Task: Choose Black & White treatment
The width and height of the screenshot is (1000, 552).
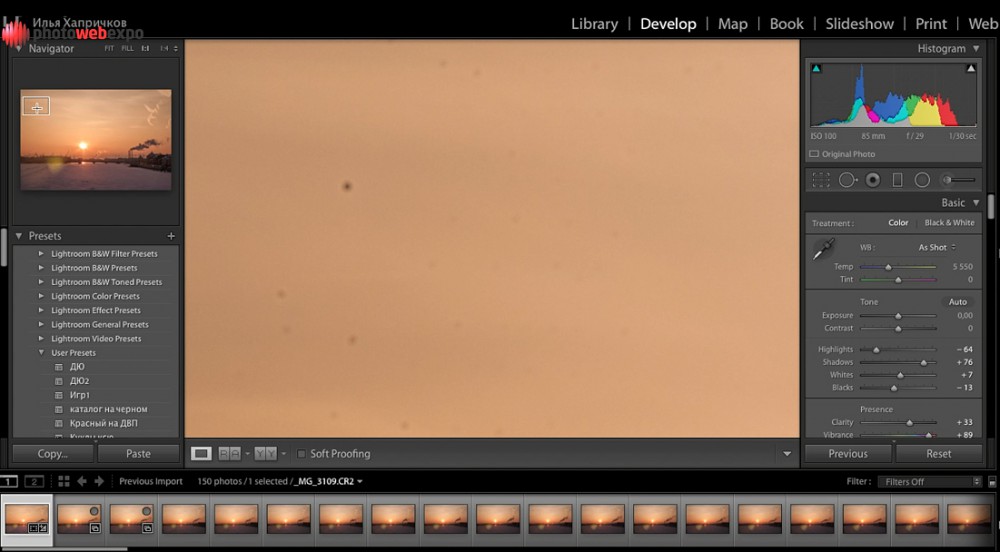Action: pos(950,222)
